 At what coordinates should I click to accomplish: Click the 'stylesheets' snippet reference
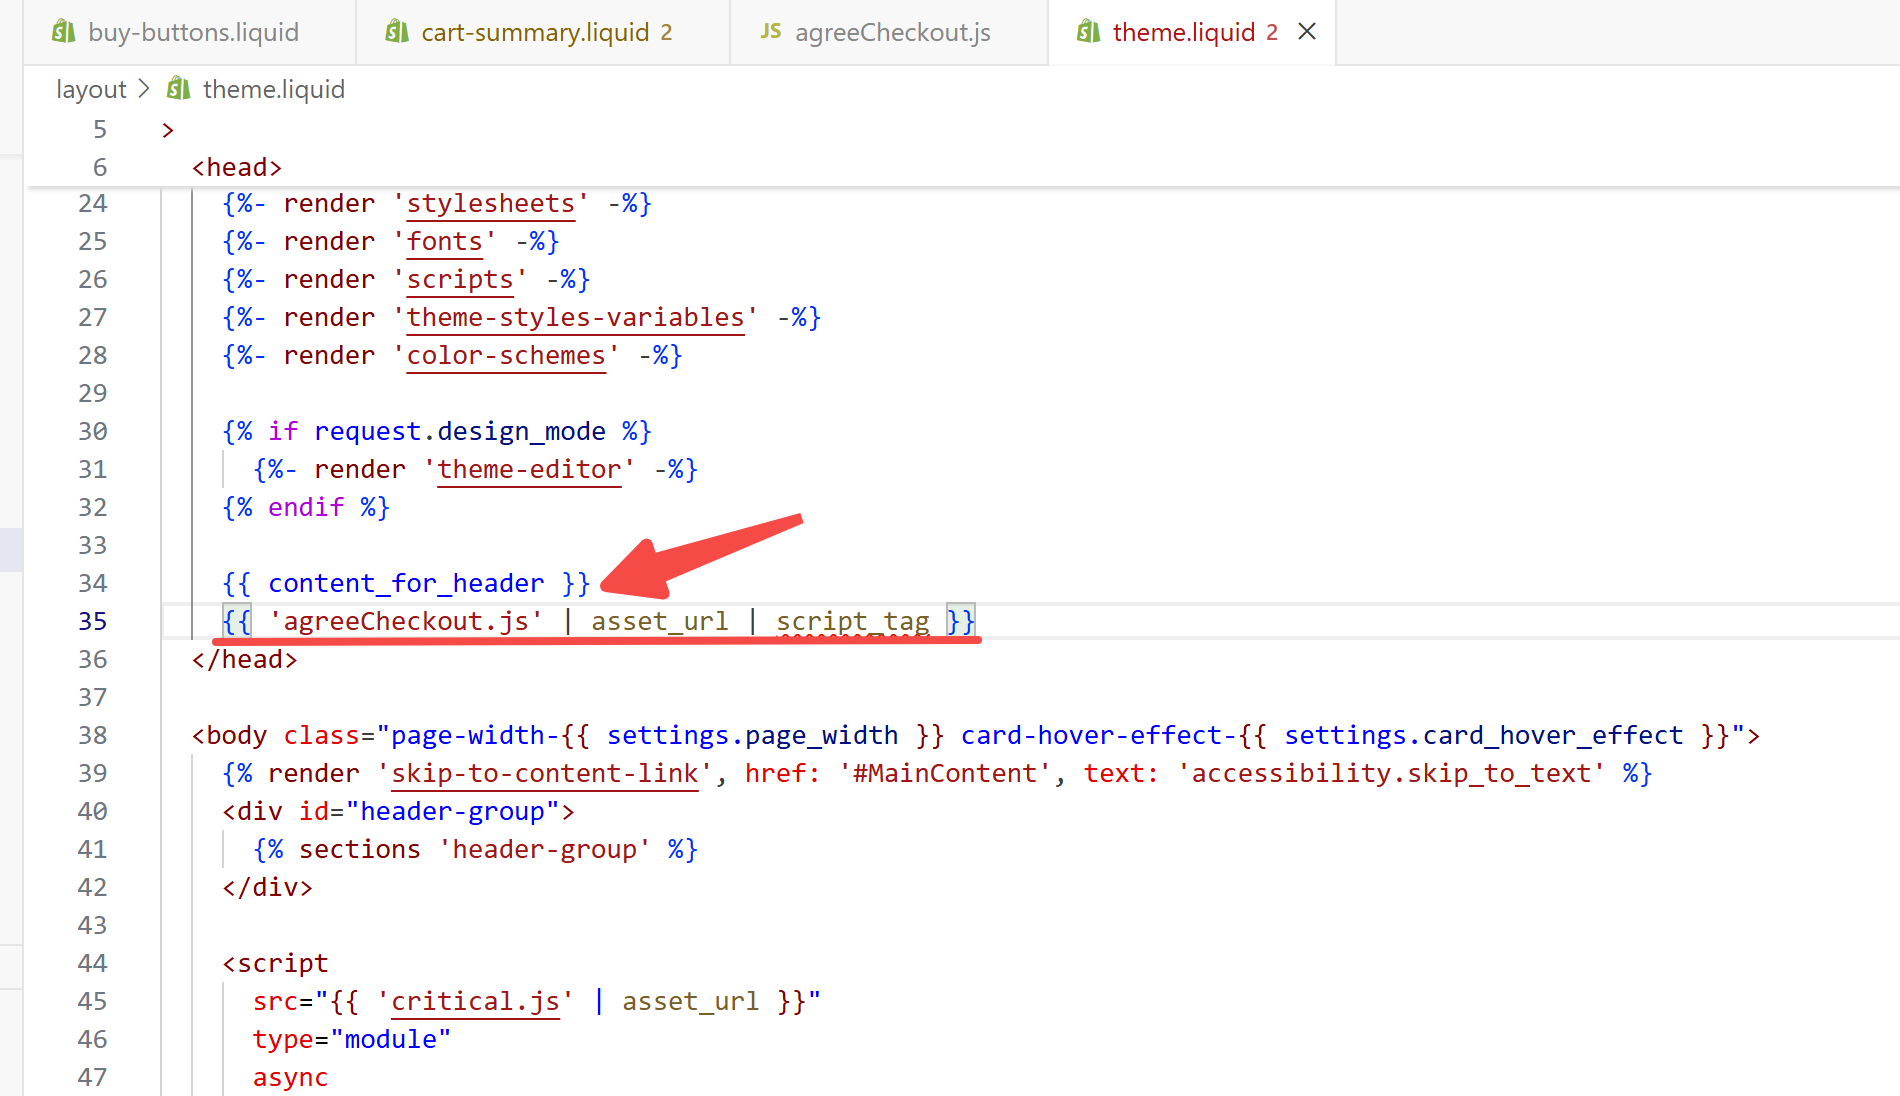490,203
